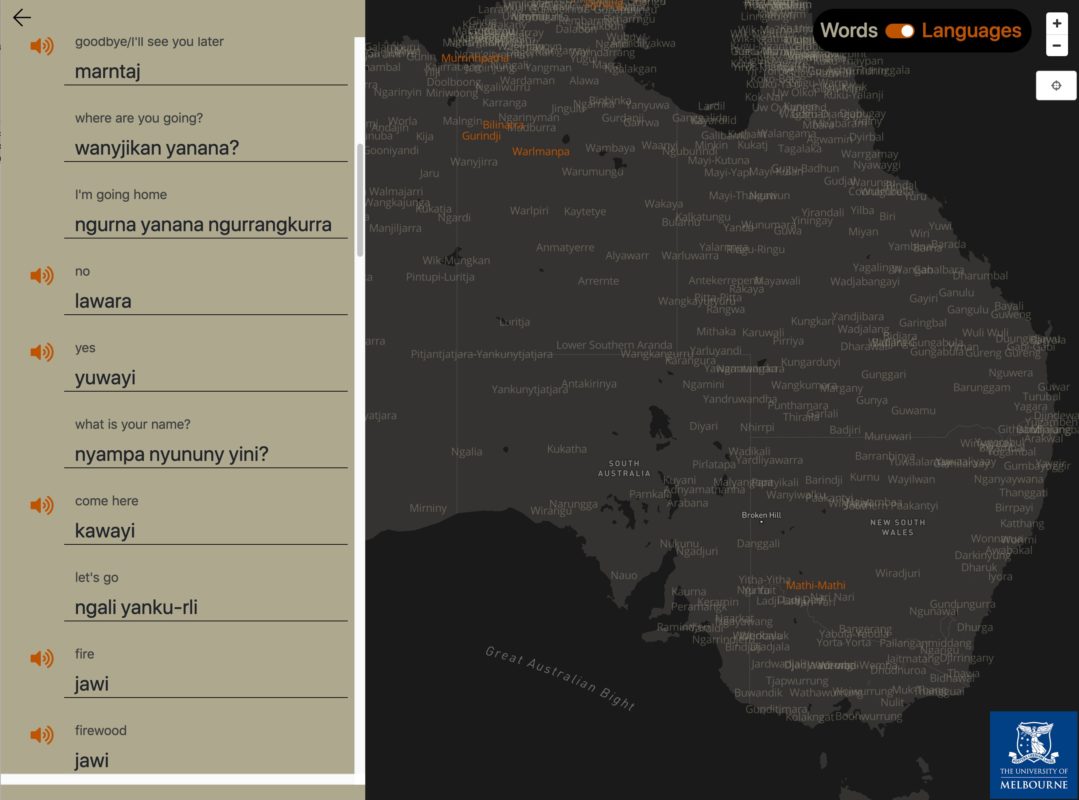1079x800 pixels.
Task: Toggle the Words/Languages switch
Action: [900, 31]
